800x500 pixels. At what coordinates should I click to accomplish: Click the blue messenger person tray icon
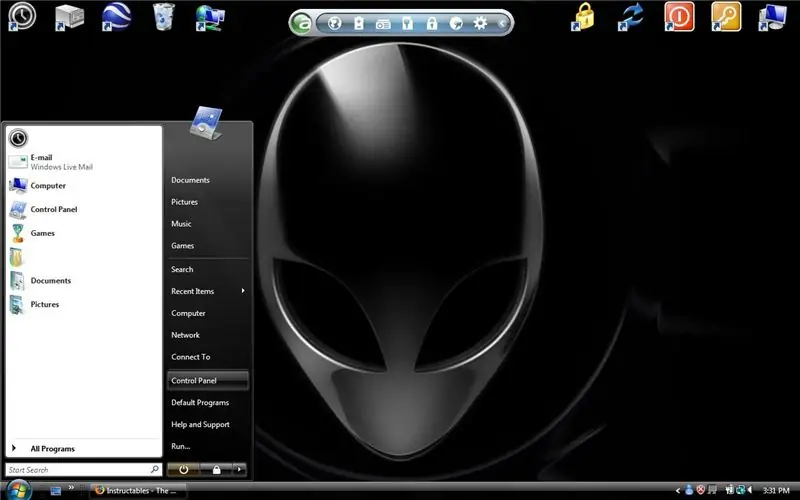[x=689, y=490]
